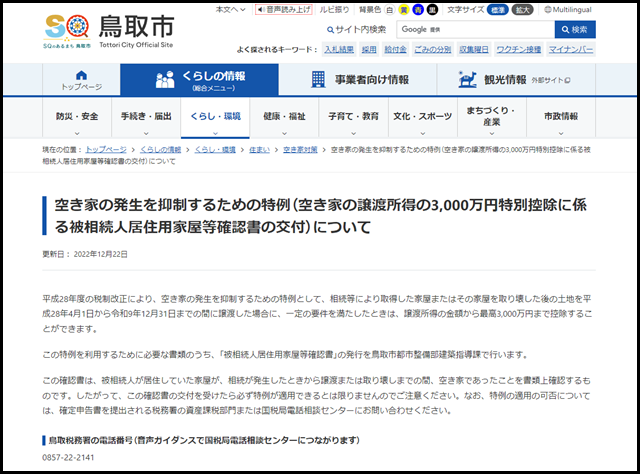The width and height of the screenshot is (640, 474).
Task: Open the 本文へ dropdown
Action: [x=231, y=9]
